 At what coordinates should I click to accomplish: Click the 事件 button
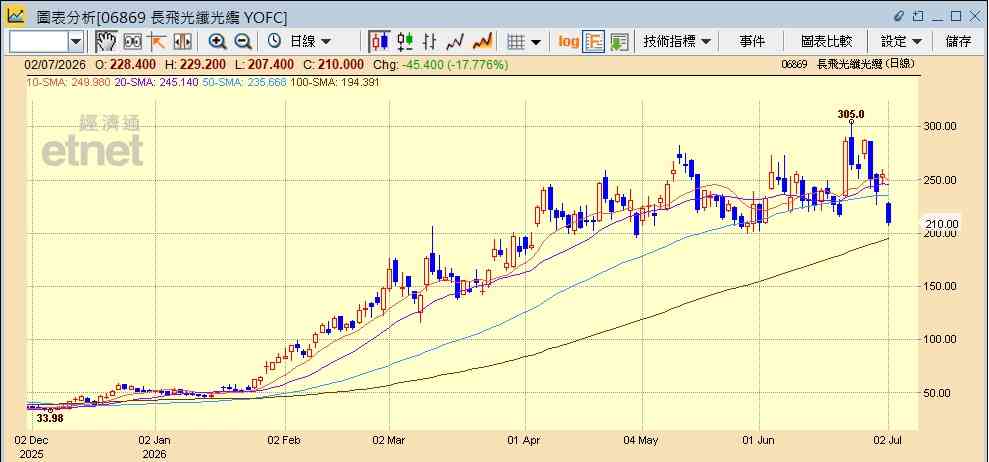[752, 42]
